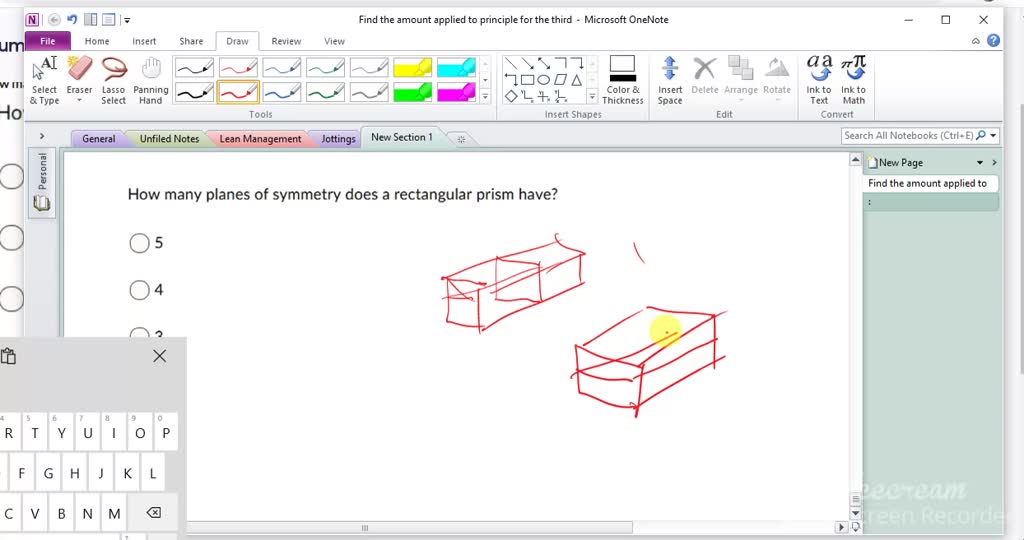Image resolution: width=1024 pixels, height=540 pixels.
Task: Click the Select & Type tool
Action: (x=45, y=81)
